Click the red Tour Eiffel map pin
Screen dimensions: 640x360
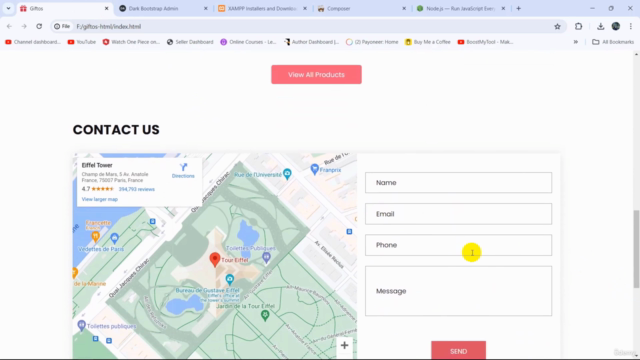point(215,260)
